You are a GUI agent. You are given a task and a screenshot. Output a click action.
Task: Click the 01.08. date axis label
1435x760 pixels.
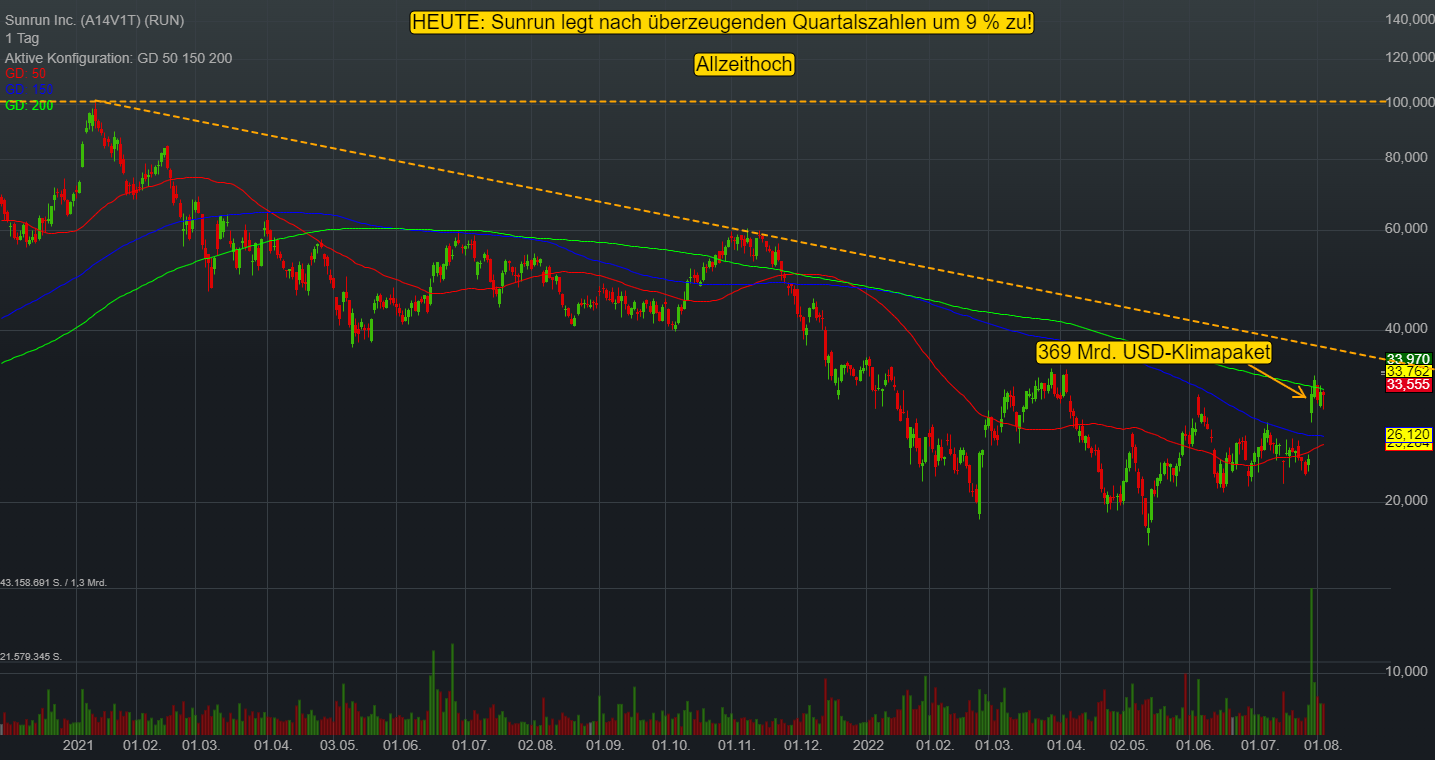[1321, 745]
